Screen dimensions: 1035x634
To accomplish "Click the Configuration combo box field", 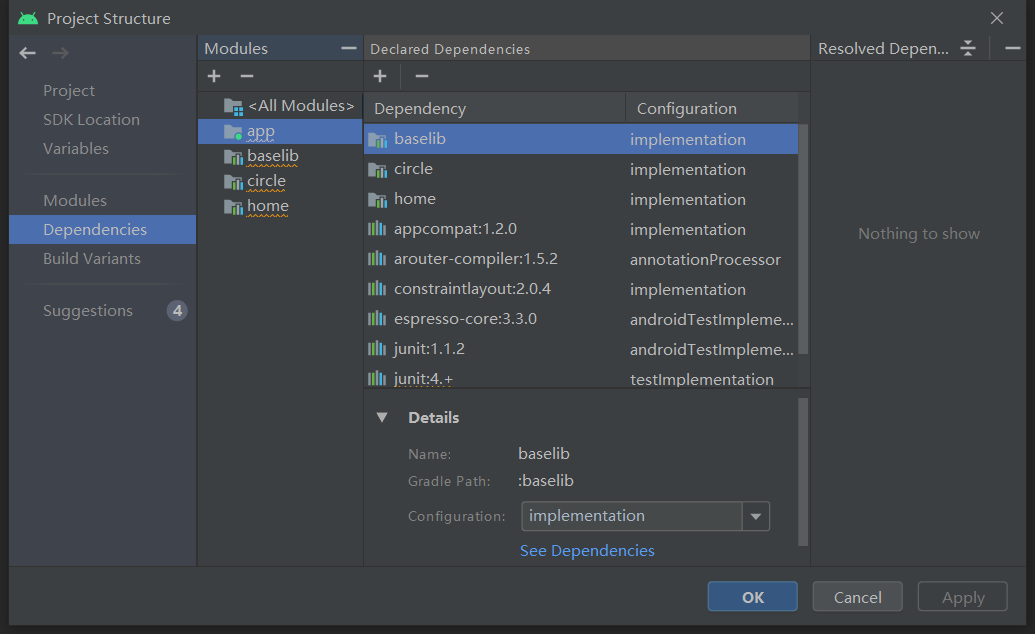I will pos(631,517).
